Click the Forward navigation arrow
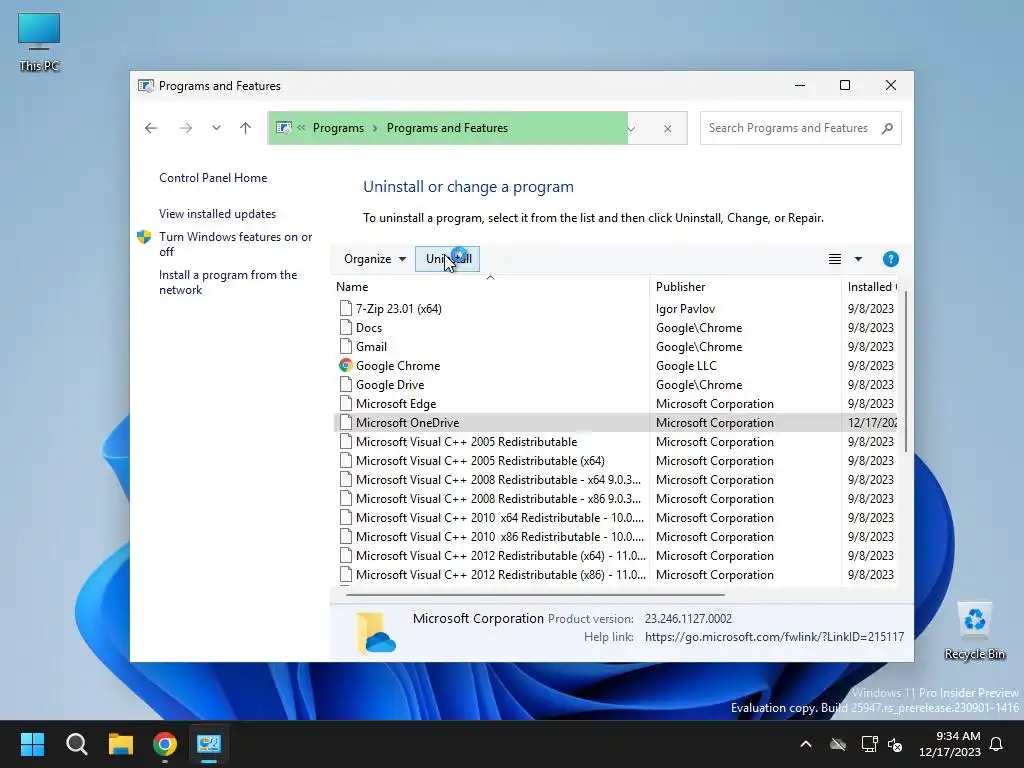The height and width of the screenshot is (768, 1024). 185,128
